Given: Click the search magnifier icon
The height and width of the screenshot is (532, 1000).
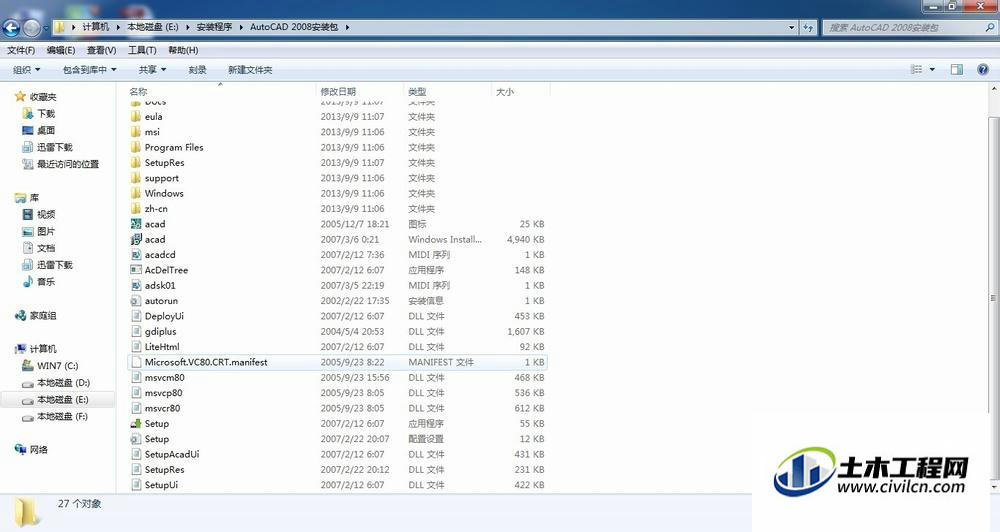Looking at the screenshot, I should coord(989,27).
